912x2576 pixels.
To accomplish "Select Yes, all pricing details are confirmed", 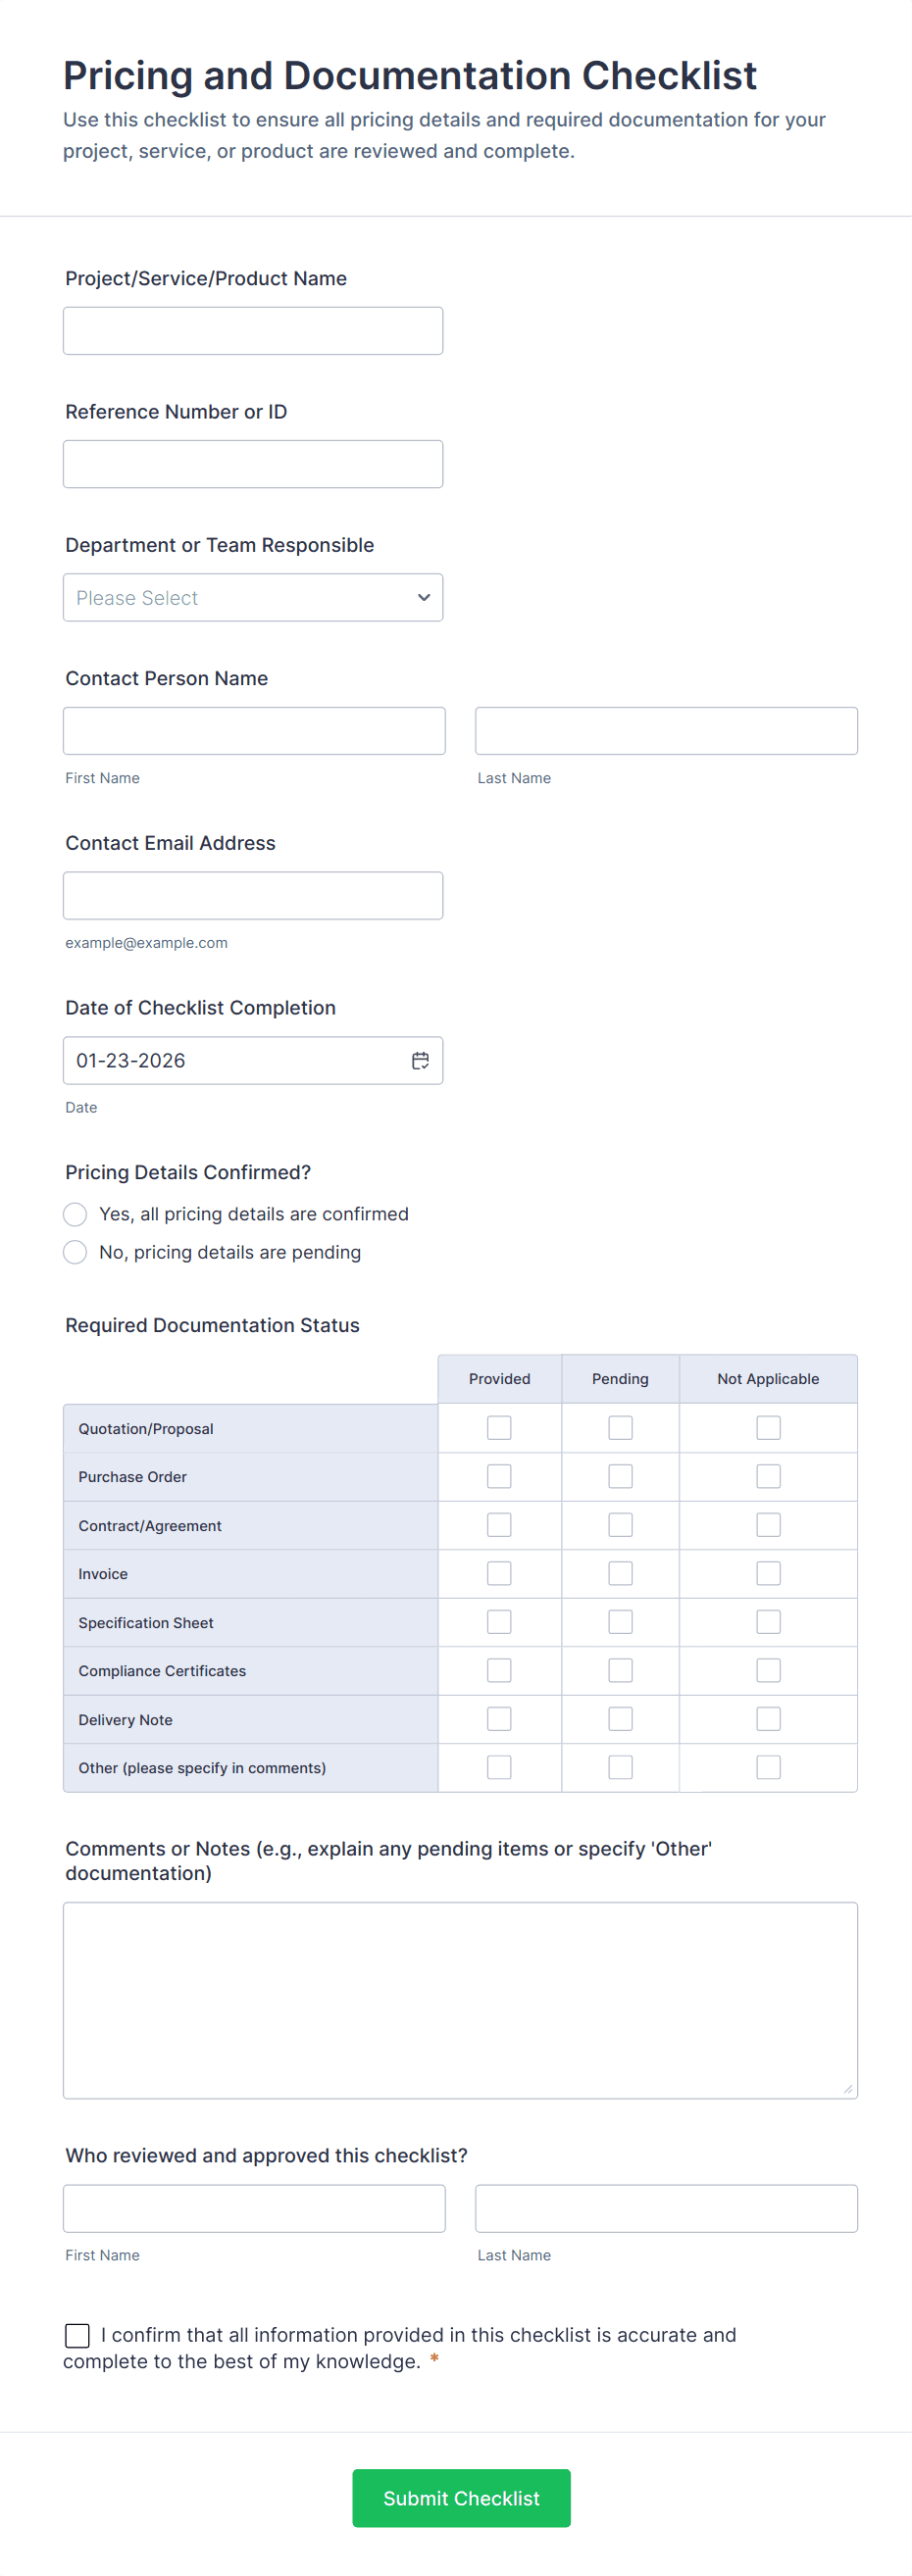I will 75,1214.
